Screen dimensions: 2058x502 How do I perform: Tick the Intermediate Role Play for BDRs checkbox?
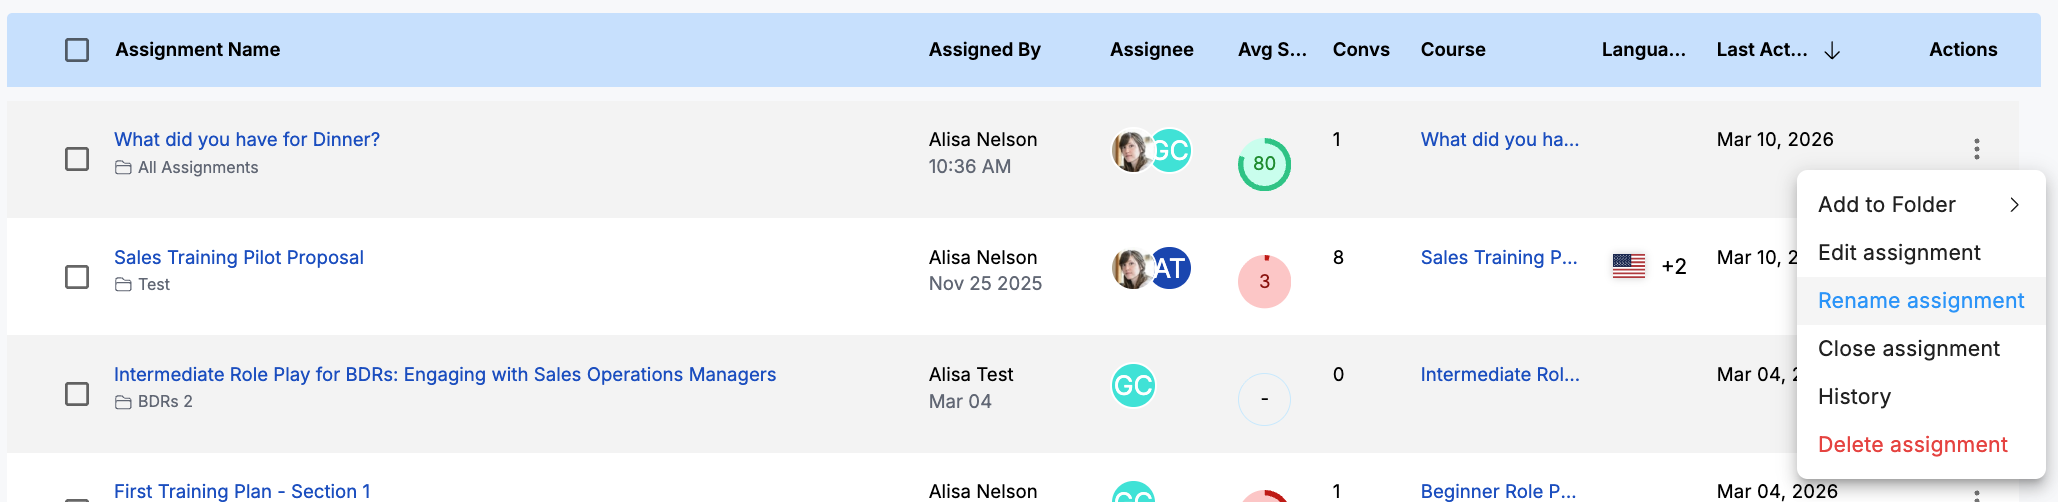77,394
